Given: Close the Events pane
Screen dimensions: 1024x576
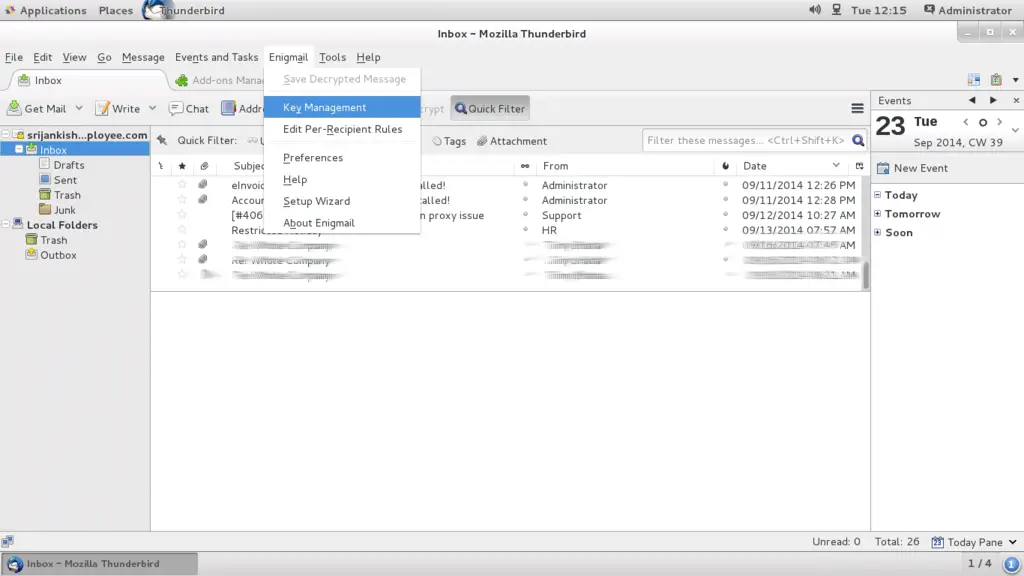Looking at the screenshot, I should click(x=1016, y=101).
